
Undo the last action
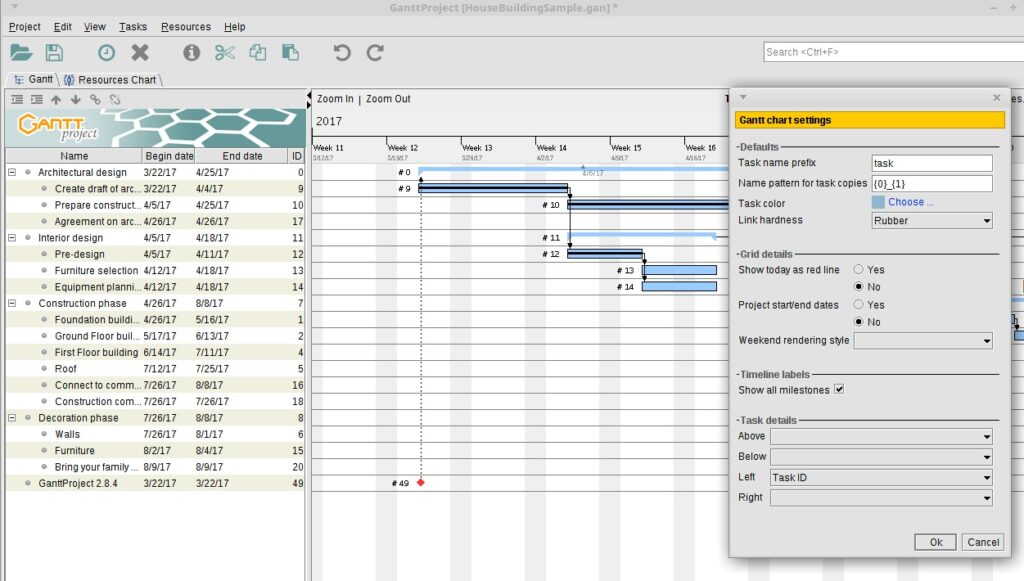[342, 52]
